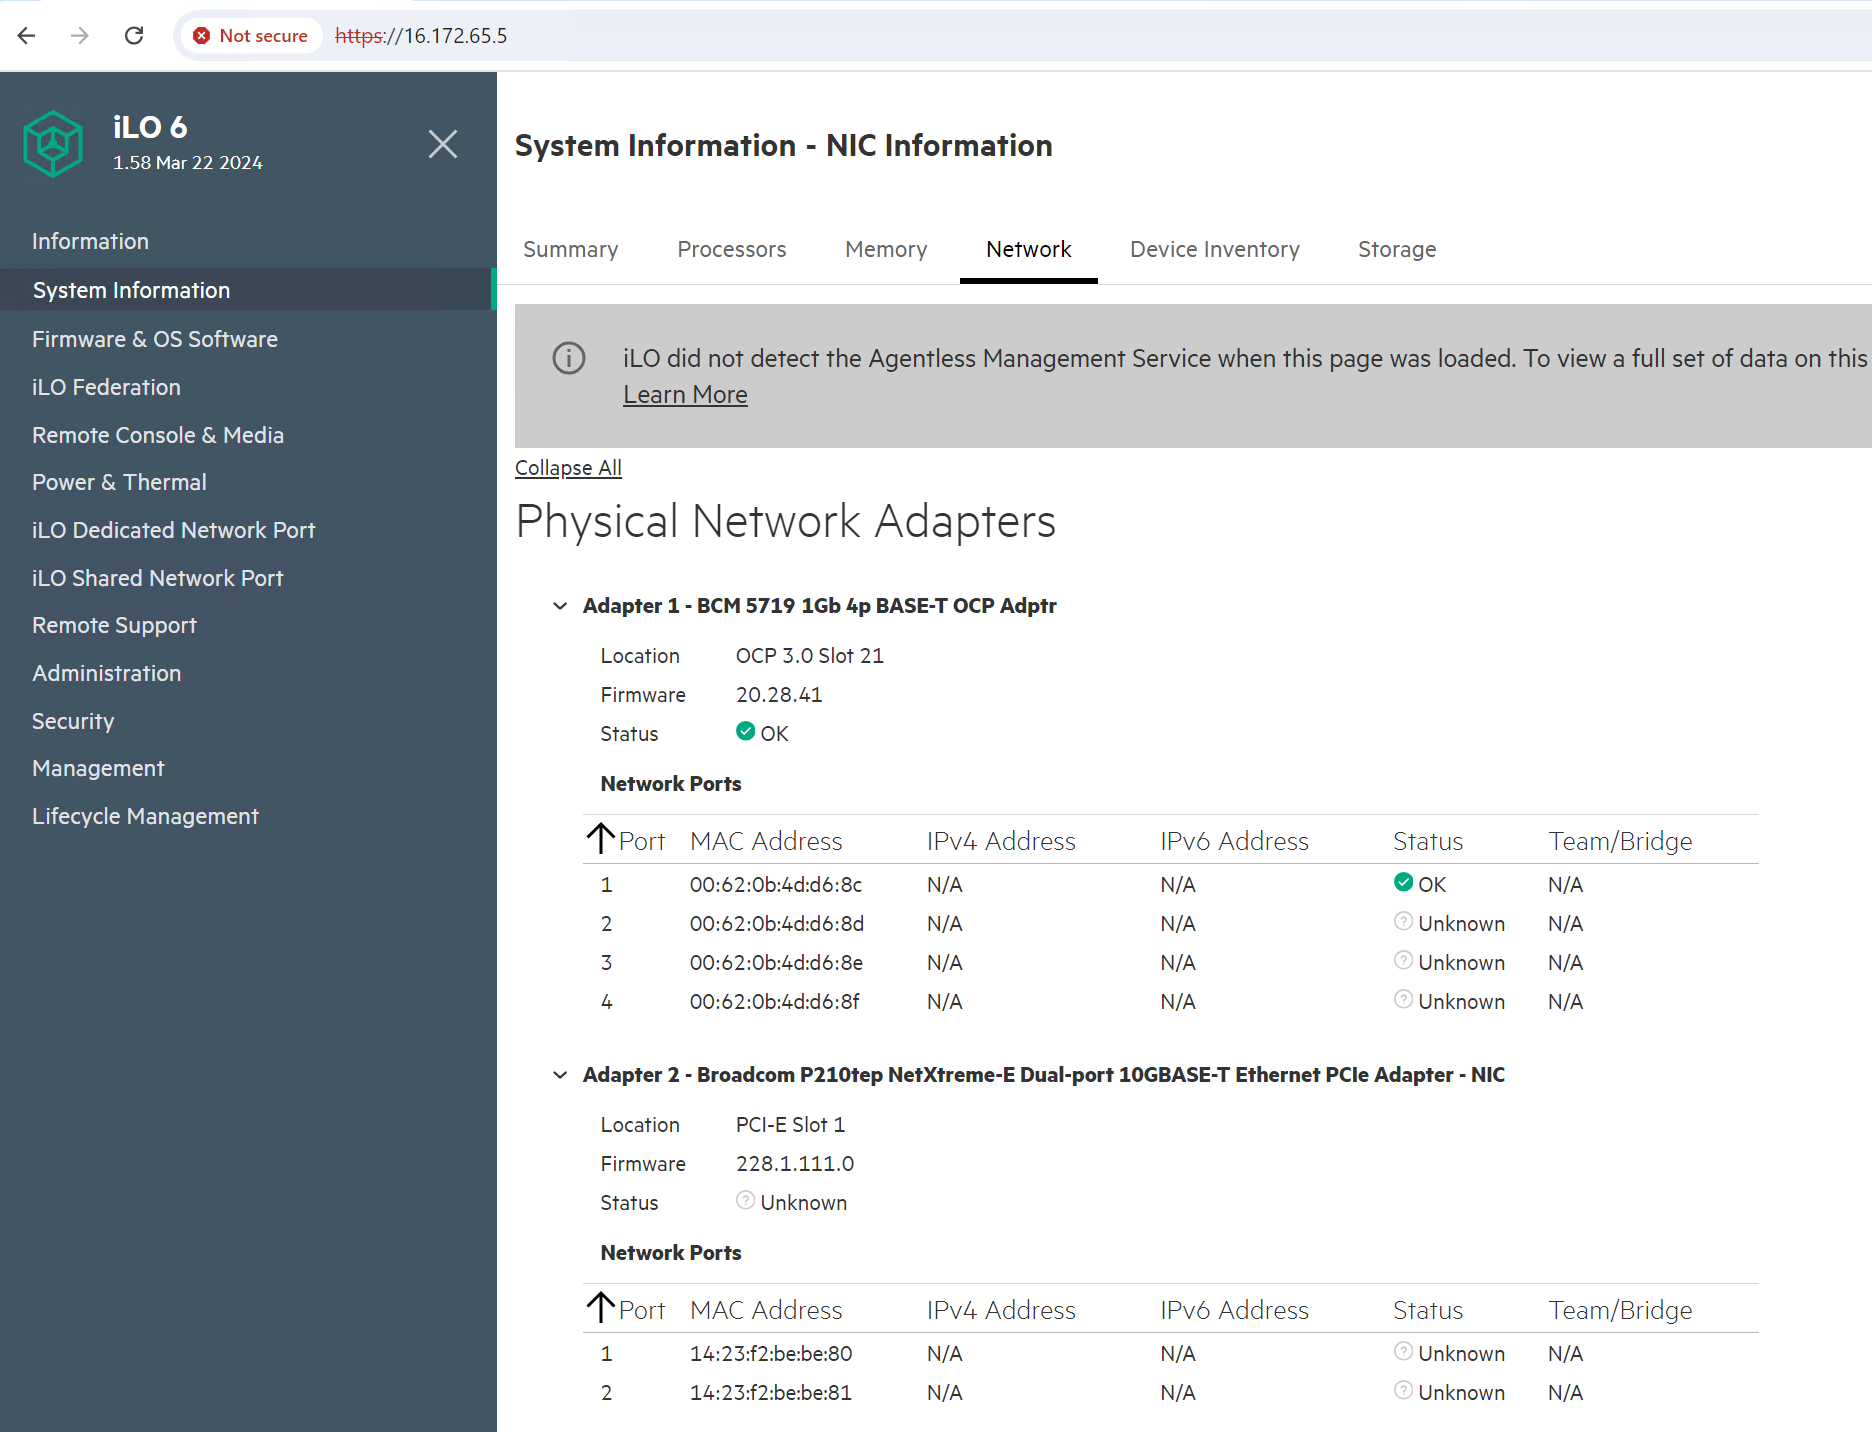Switch to the Memory tab
1872x1432 pixels.
coord(886,249)
